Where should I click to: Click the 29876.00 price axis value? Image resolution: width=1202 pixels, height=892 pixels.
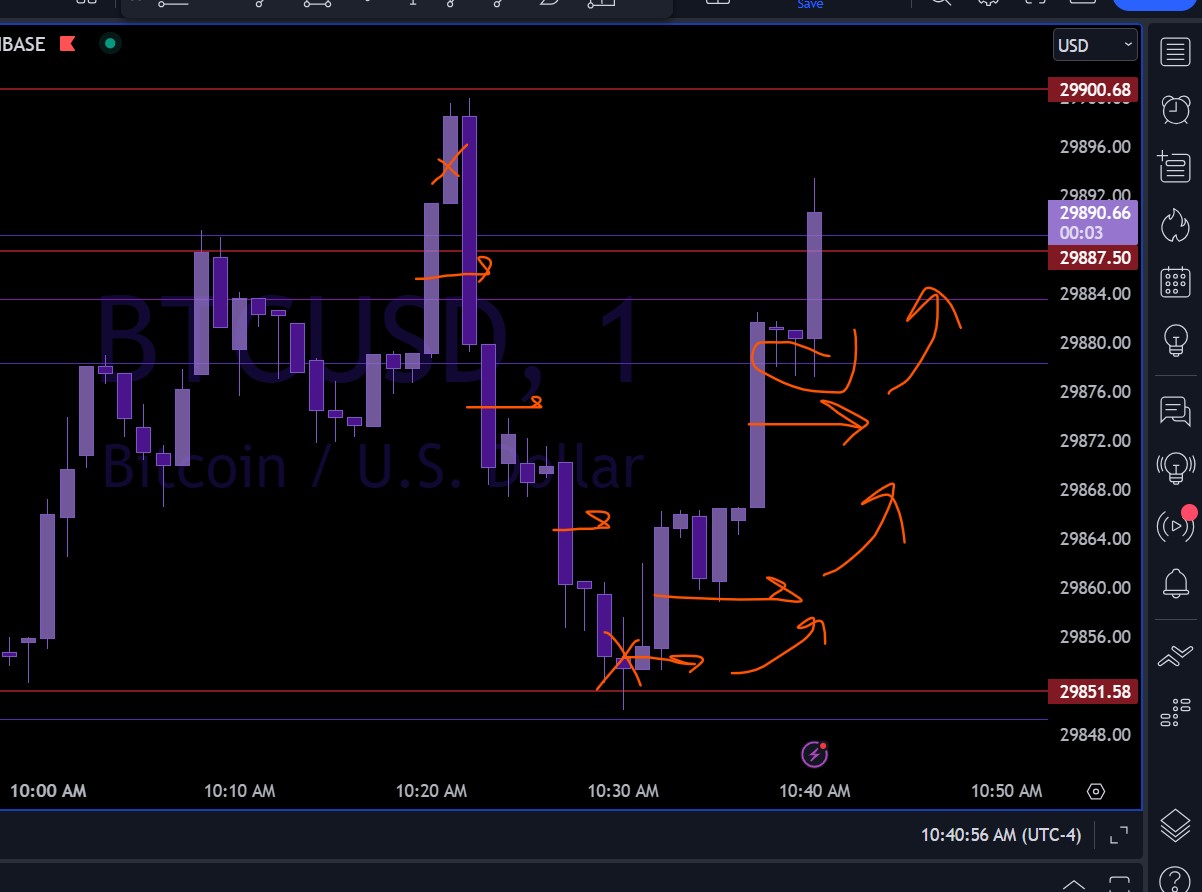point(1095,392)
